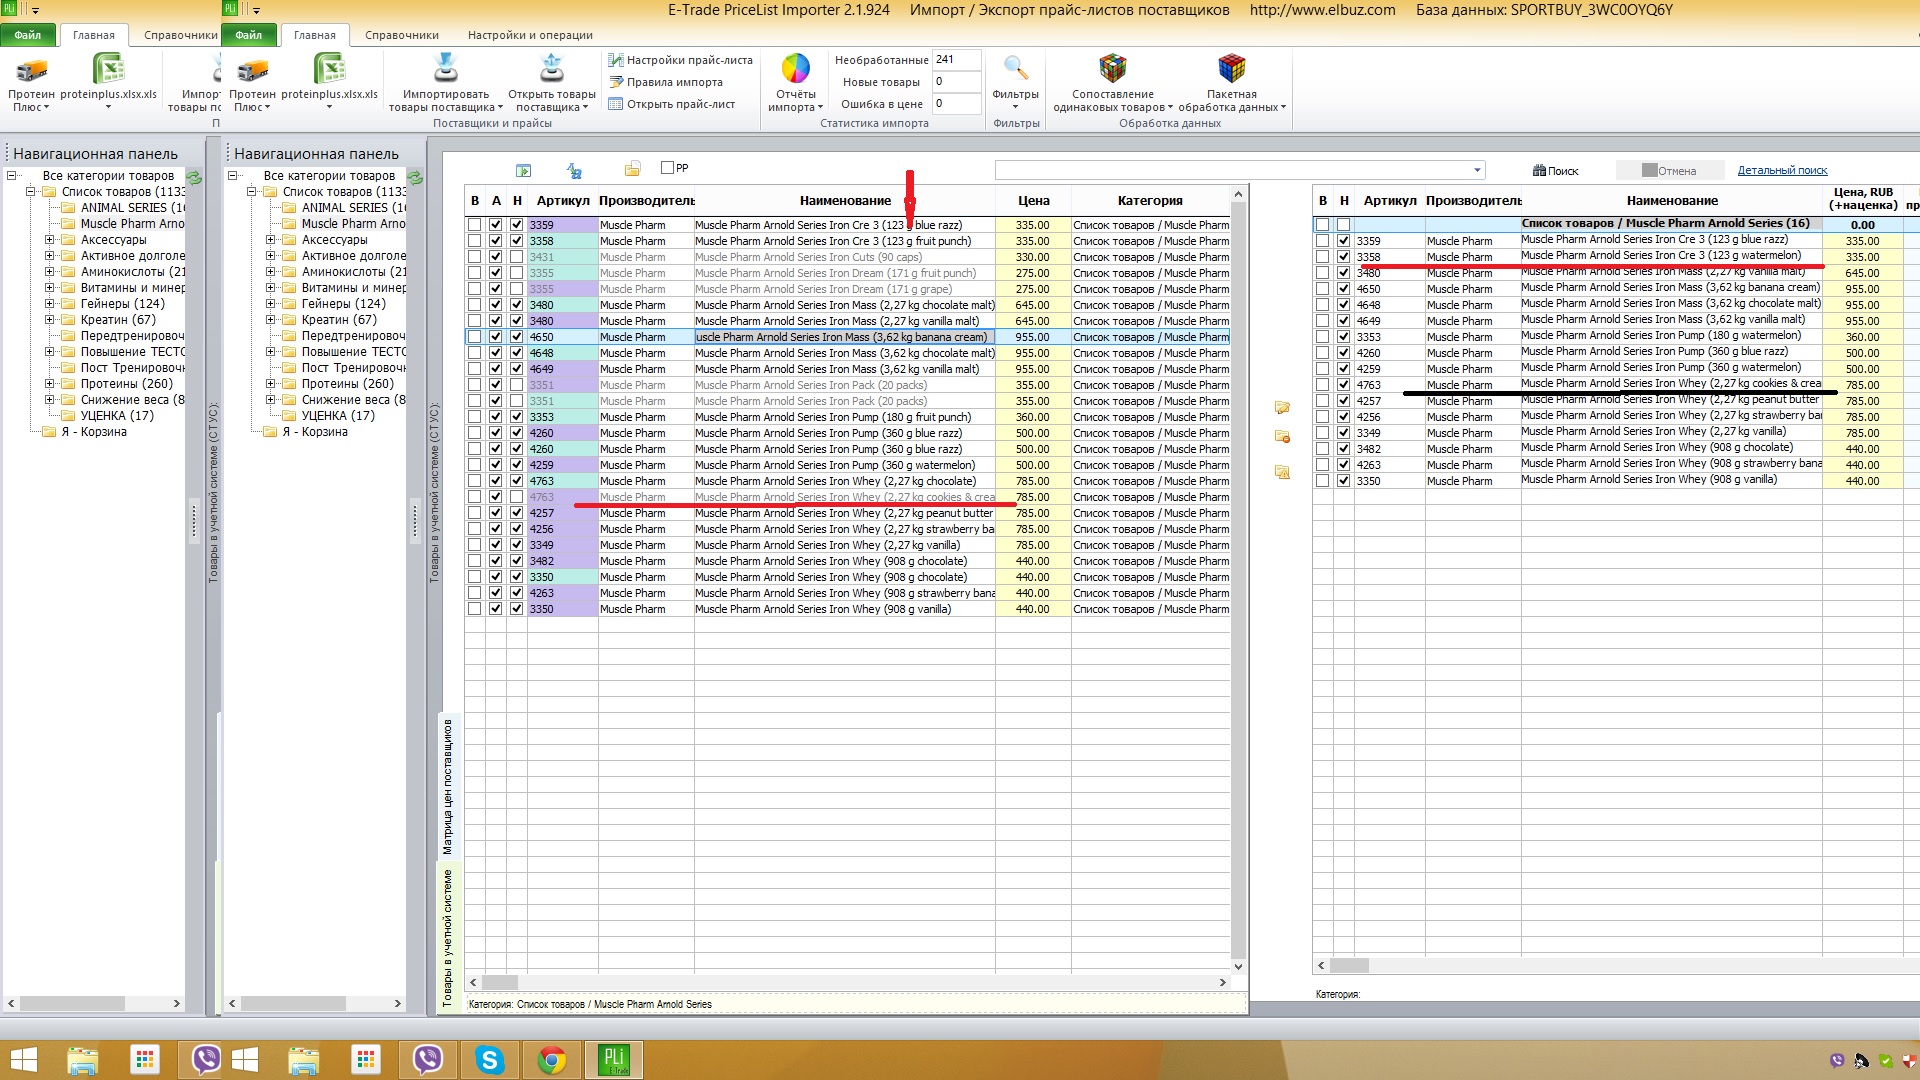This screenshot has height=1080, width=1920.
Task: Click the middle grid vertical scrollbar
Action: (x=1239, y=580)
